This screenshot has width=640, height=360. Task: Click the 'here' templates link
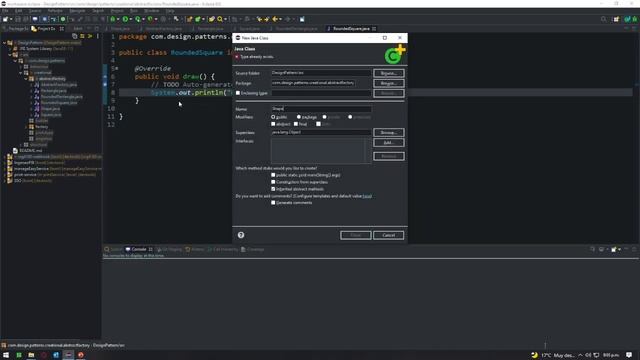tap(367, 196)
